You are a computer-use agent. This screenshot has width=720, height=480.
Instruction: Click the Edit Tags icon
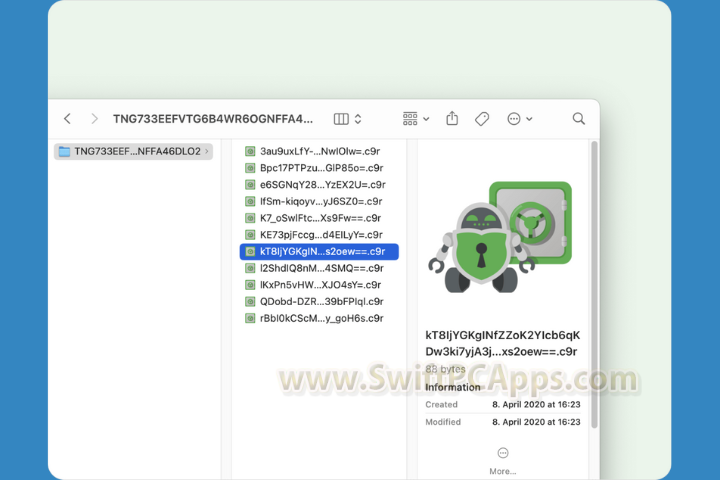[482, 119]
